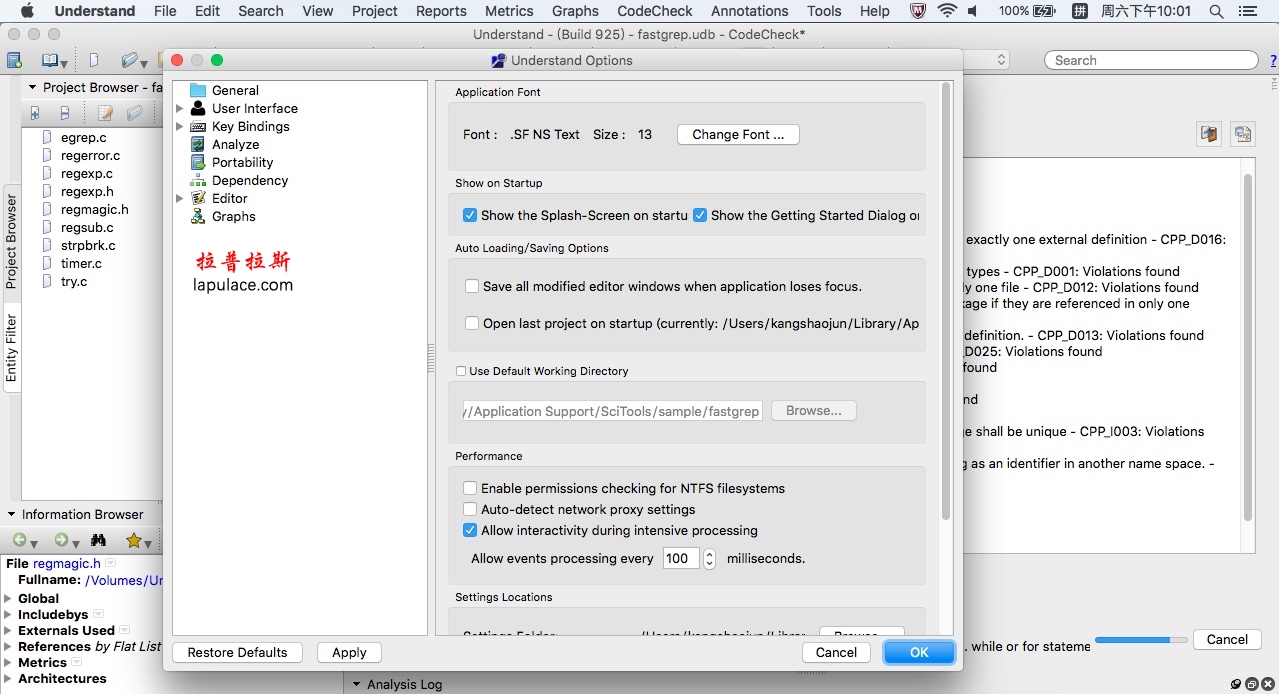The image size is (1279, 694).
Task: Click the Analyze category icon
Action: pos(198,144)
